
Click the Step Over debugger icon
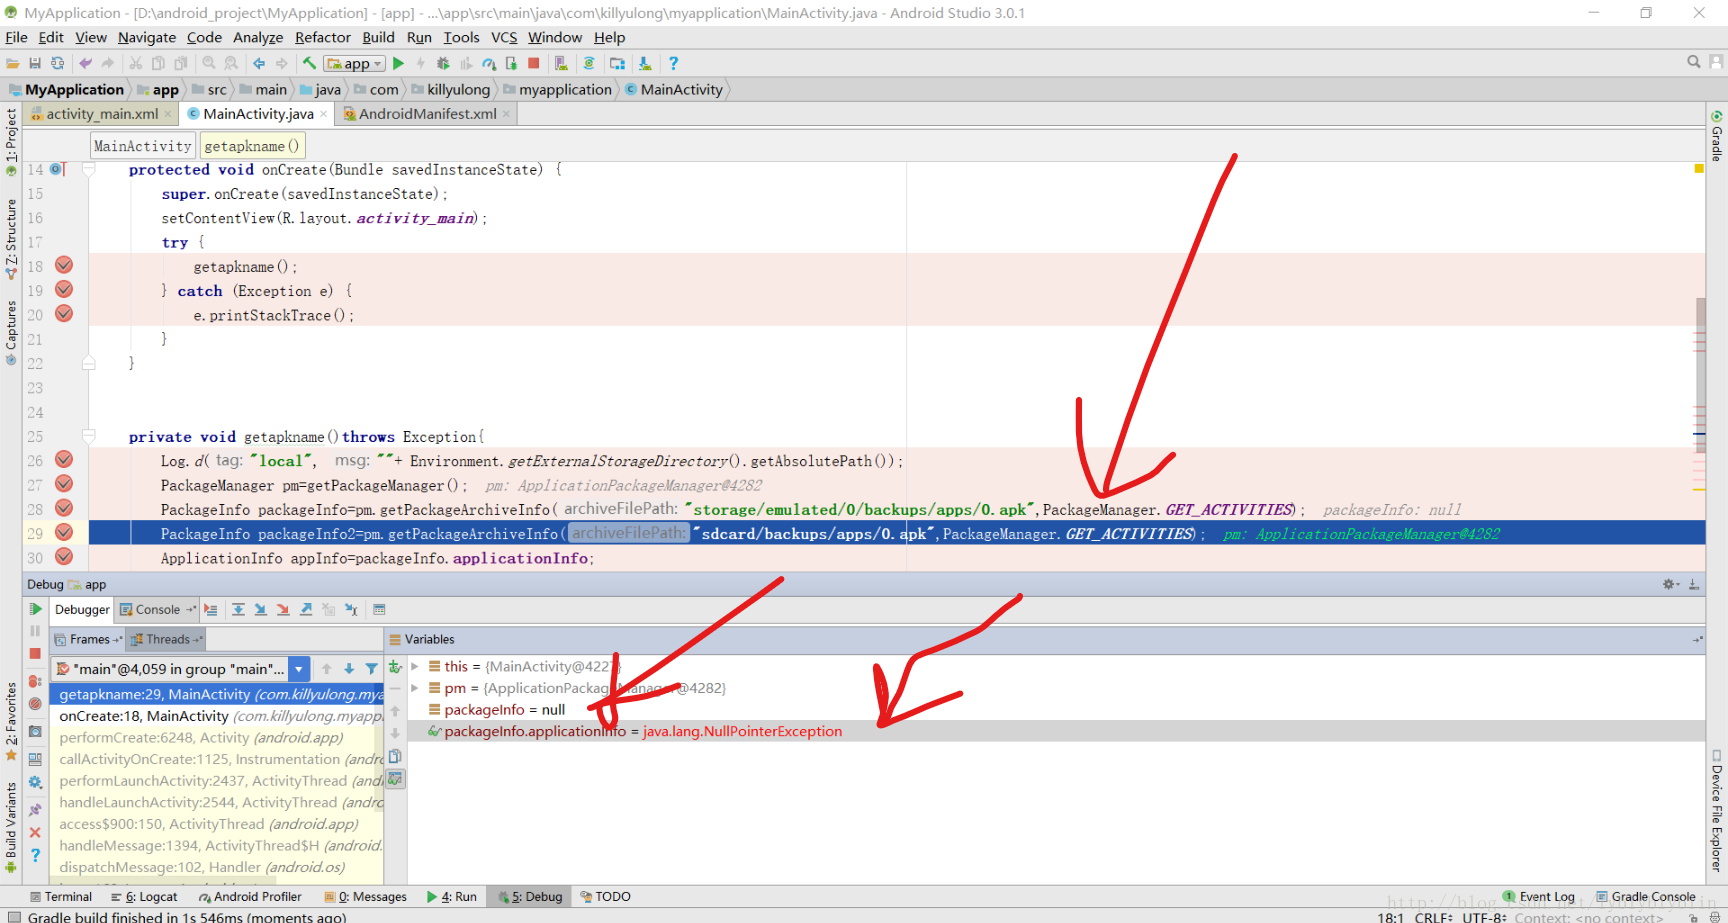point(238,609)
